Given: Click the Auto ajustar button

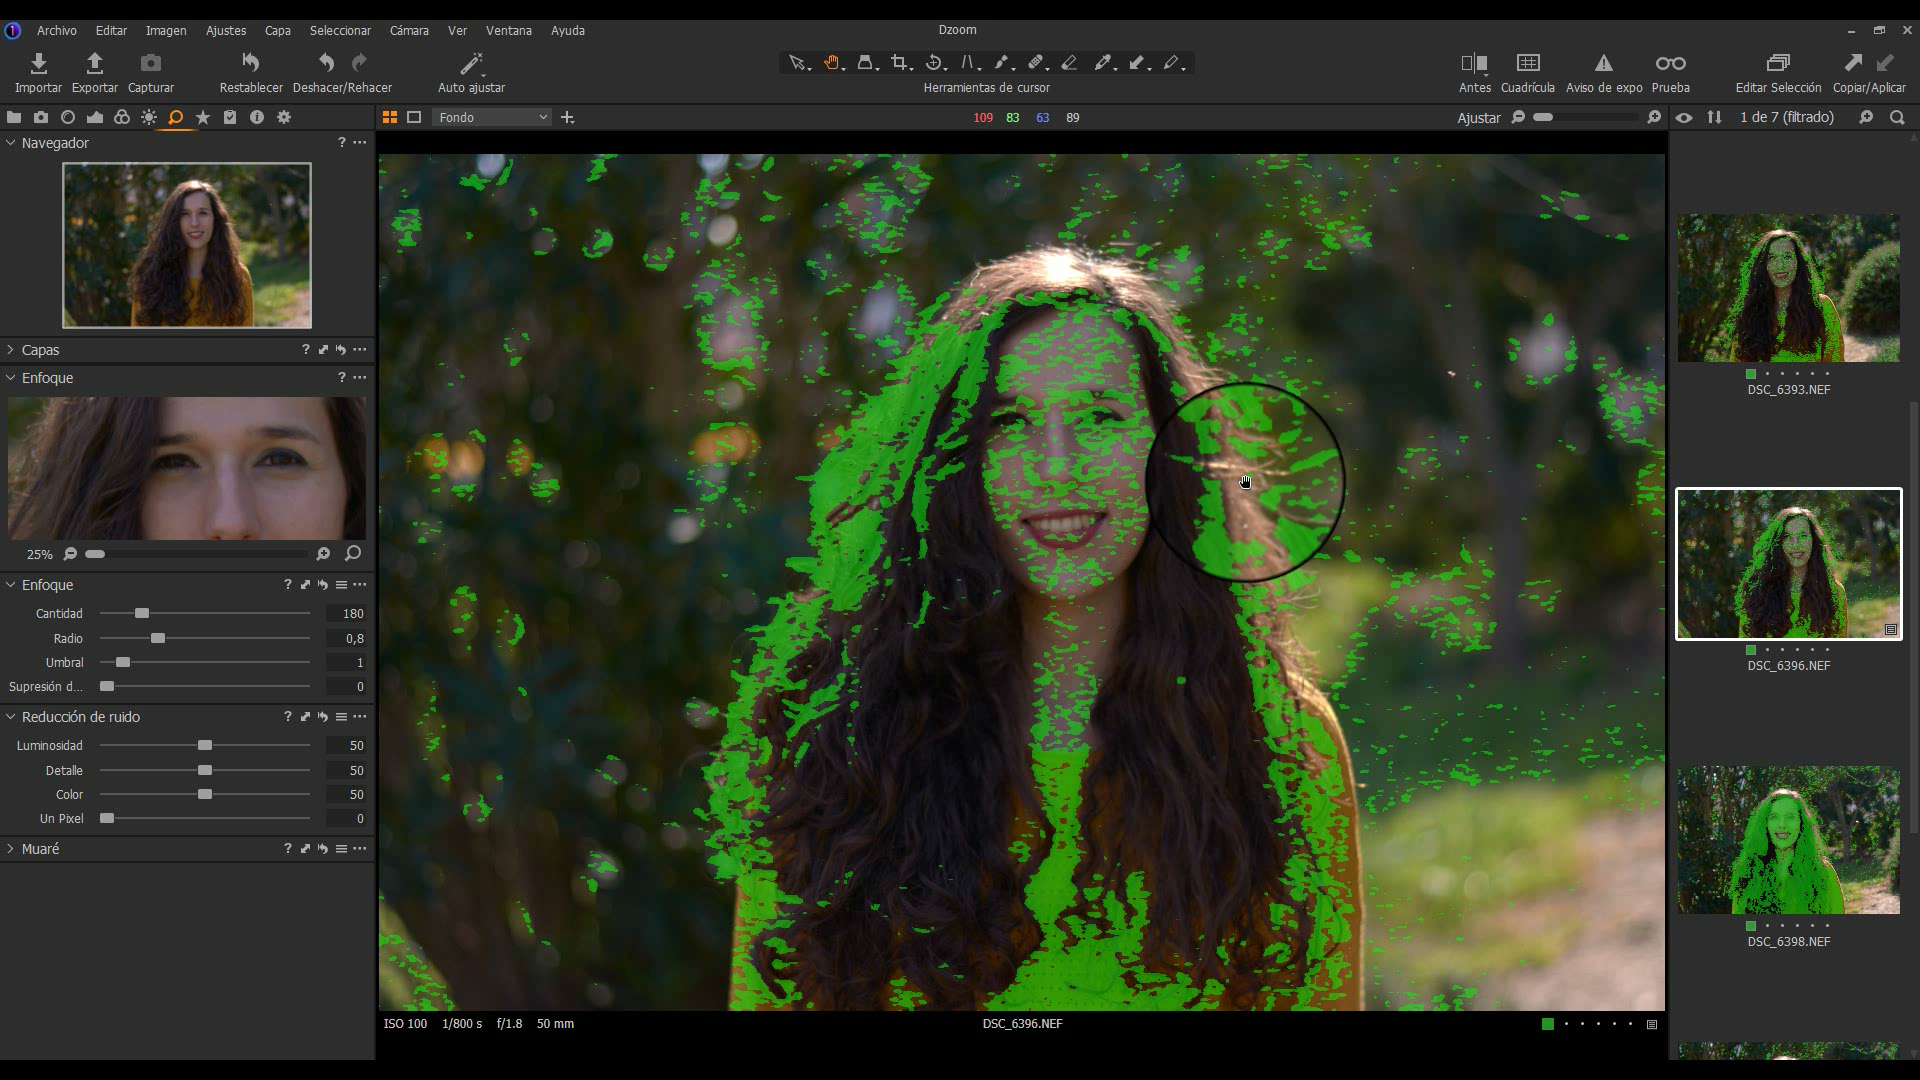Looking at the screenshot, I should click(470, 70).
